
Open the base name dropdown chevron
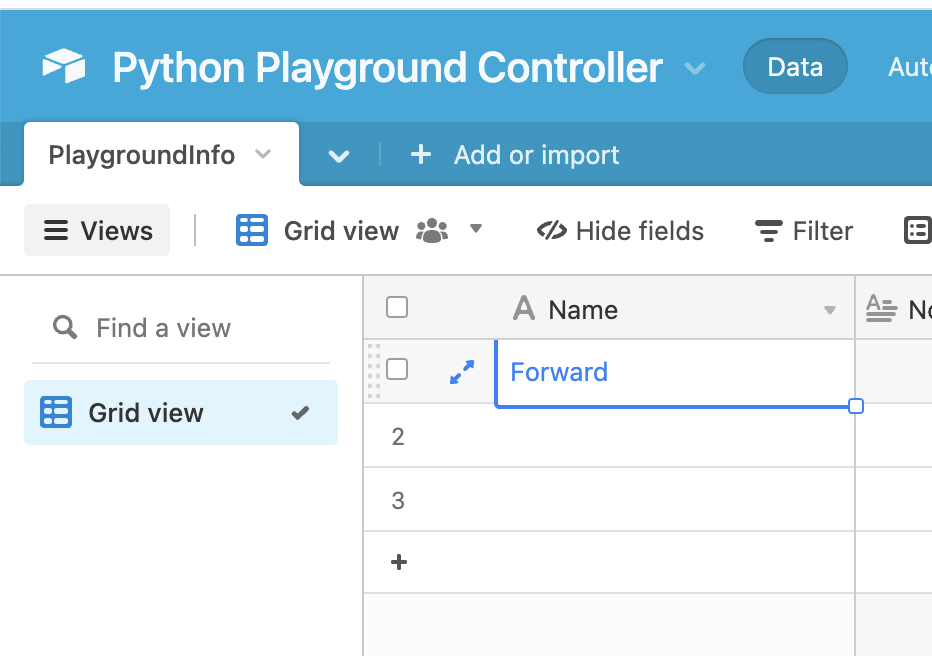tap(695, 68)
